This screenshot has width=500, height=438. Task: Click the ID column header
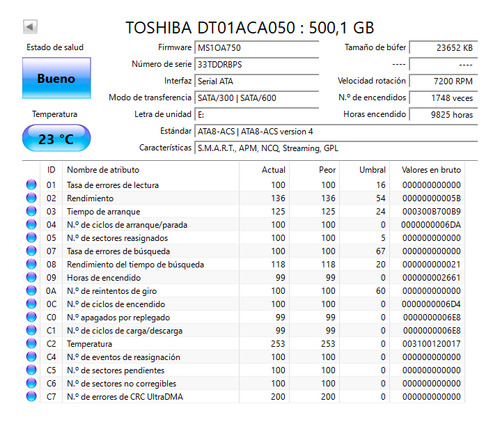(x=51, y=170)
